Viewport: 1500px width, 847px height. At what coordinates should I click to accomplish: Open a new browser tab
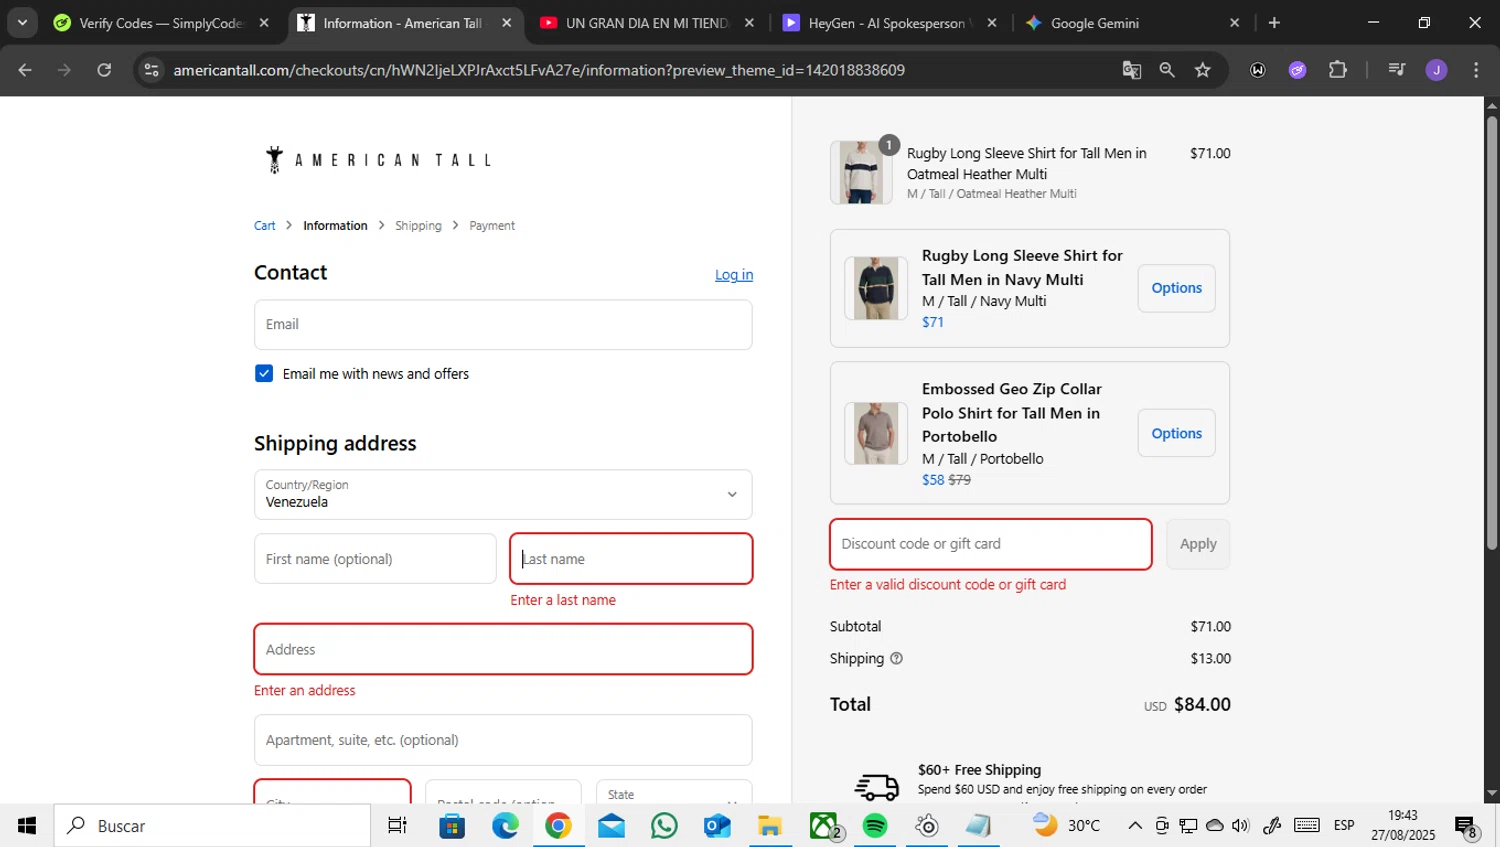point(1274,23)
